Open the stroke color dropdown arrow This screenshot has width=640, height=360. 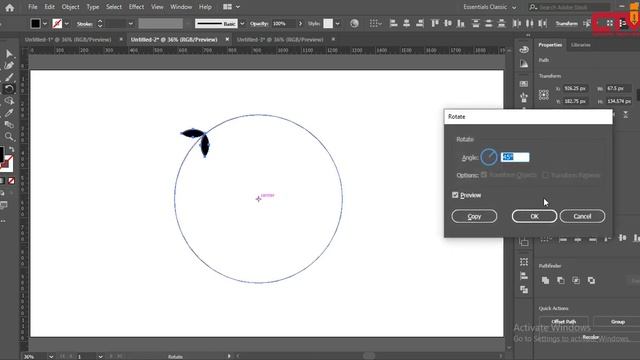pyautogui.click(x=67, y=24)
